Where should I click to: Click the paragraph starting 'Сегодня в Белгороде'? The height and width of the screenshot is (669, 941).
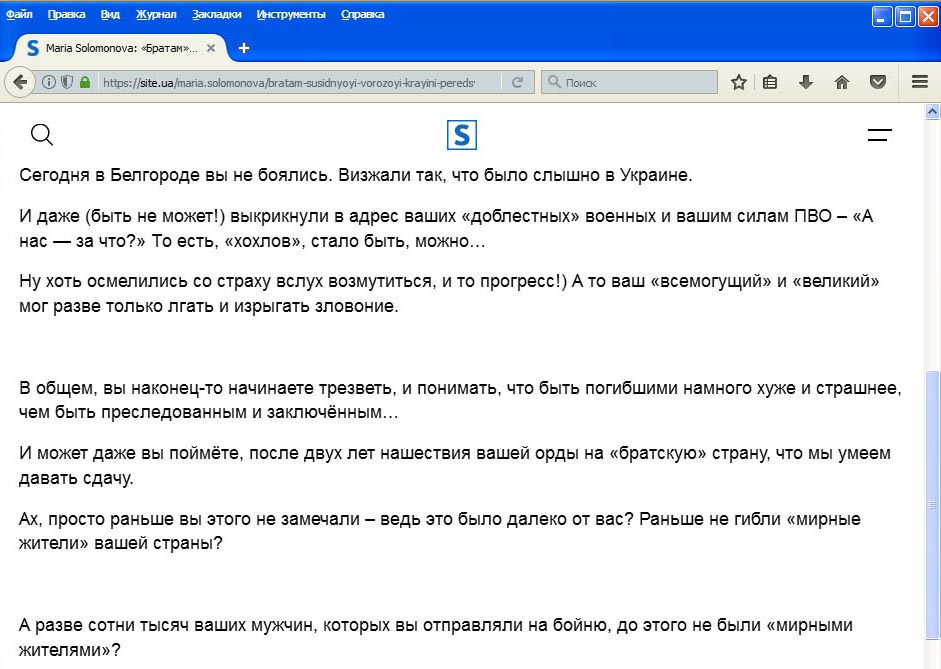tap(356, 175)
